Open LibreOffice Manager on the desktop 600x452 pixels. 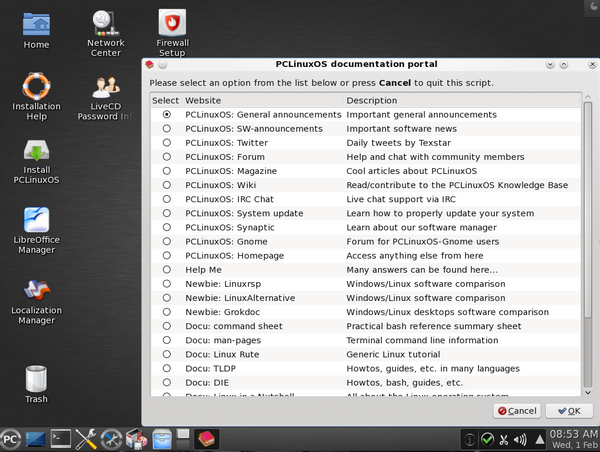[x=36, y=220]
